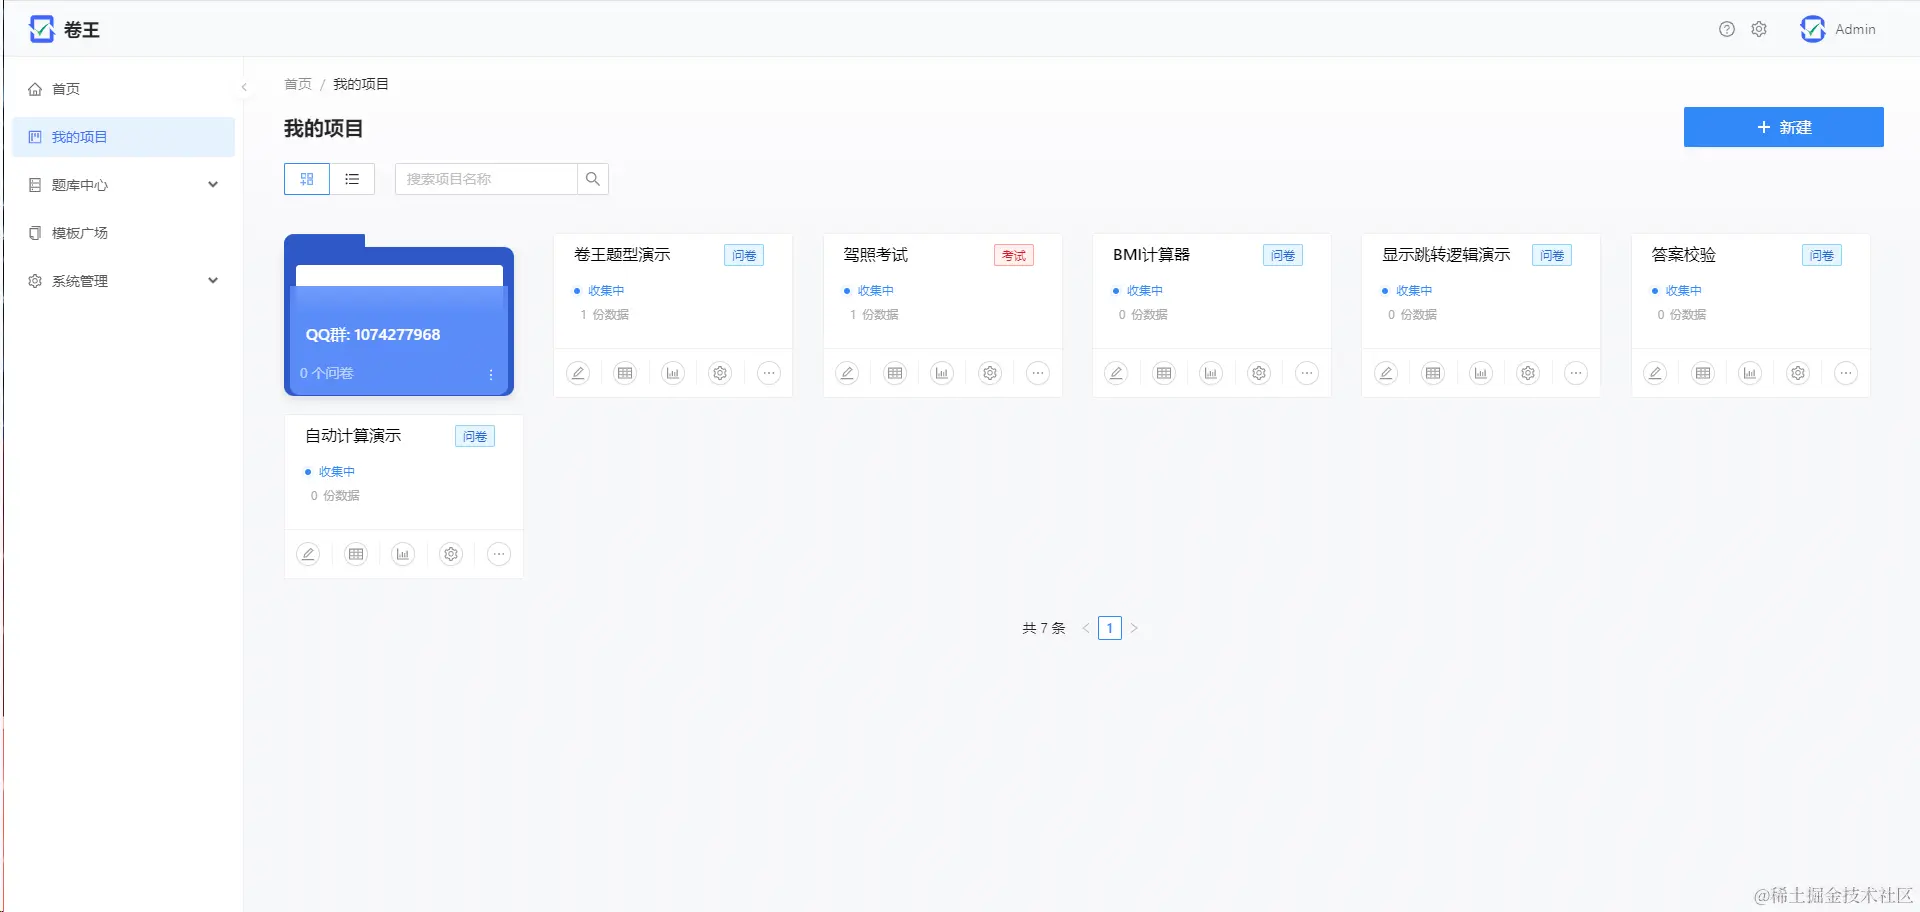Show more options for 显示跳转逻辑演示
Screen dimensions: 1920x912
pyautogui.click(x=1576, y=373)
